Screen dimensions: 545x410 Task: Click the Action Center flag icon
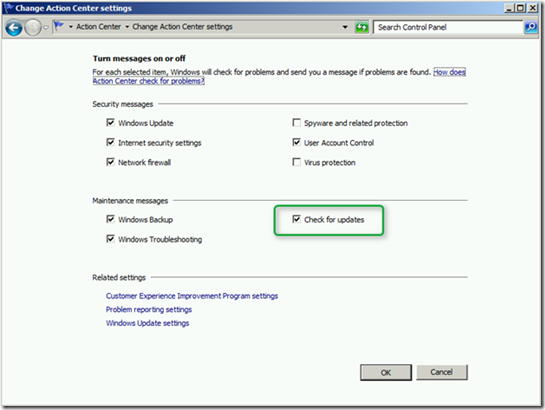point(59,26)
